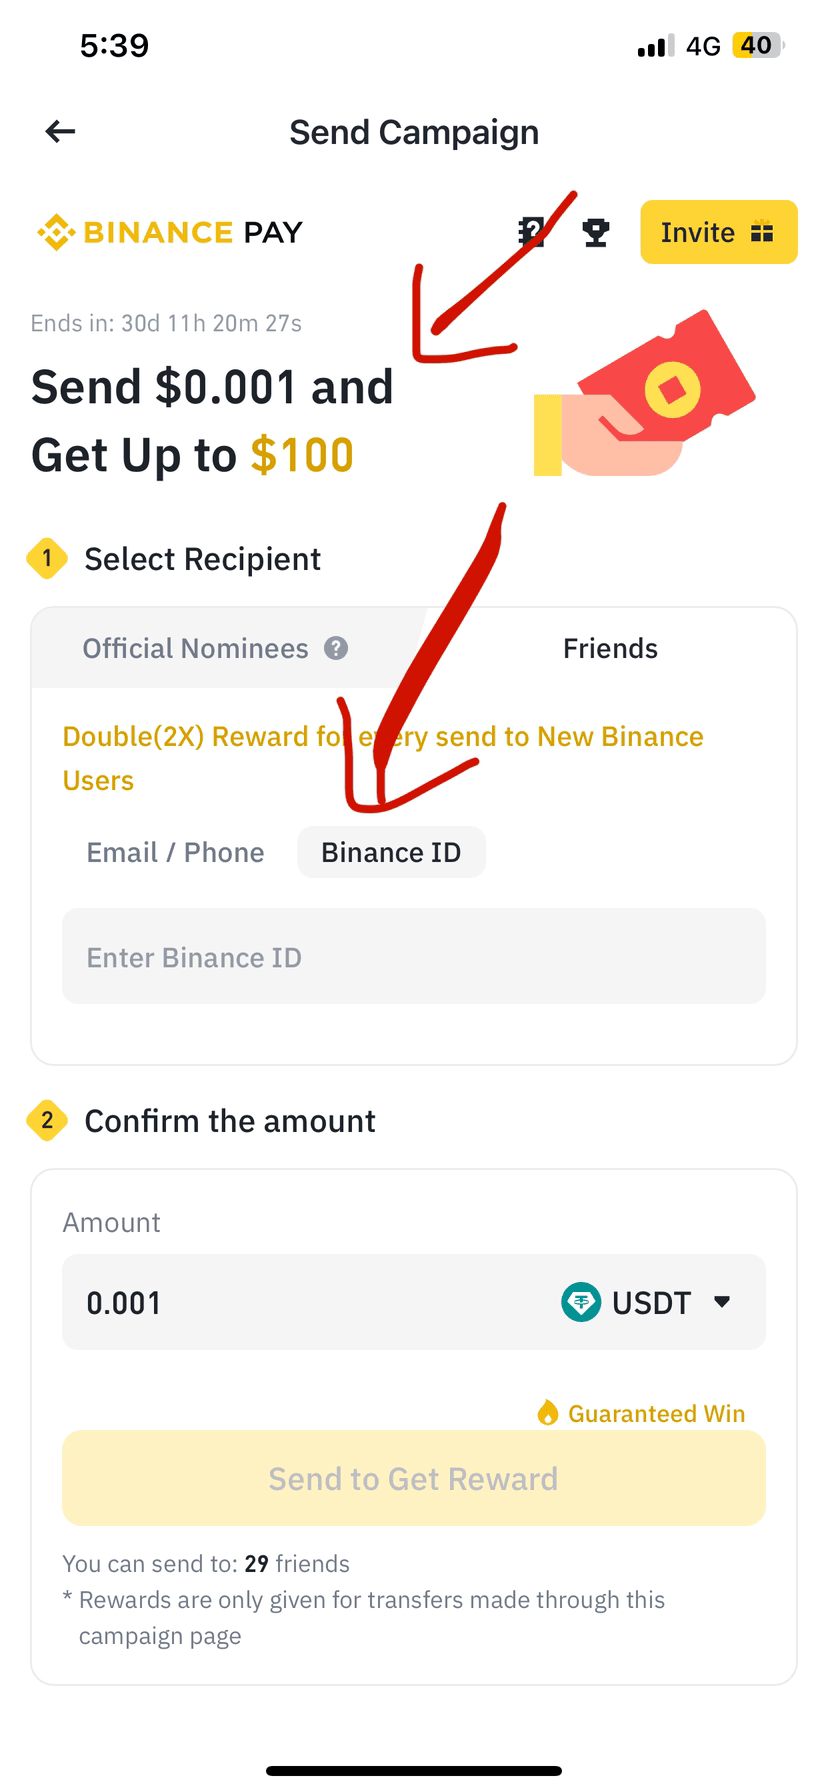The image size is (828, 1792).
Task: Select the Binance ID option
Action: point(391,852)
